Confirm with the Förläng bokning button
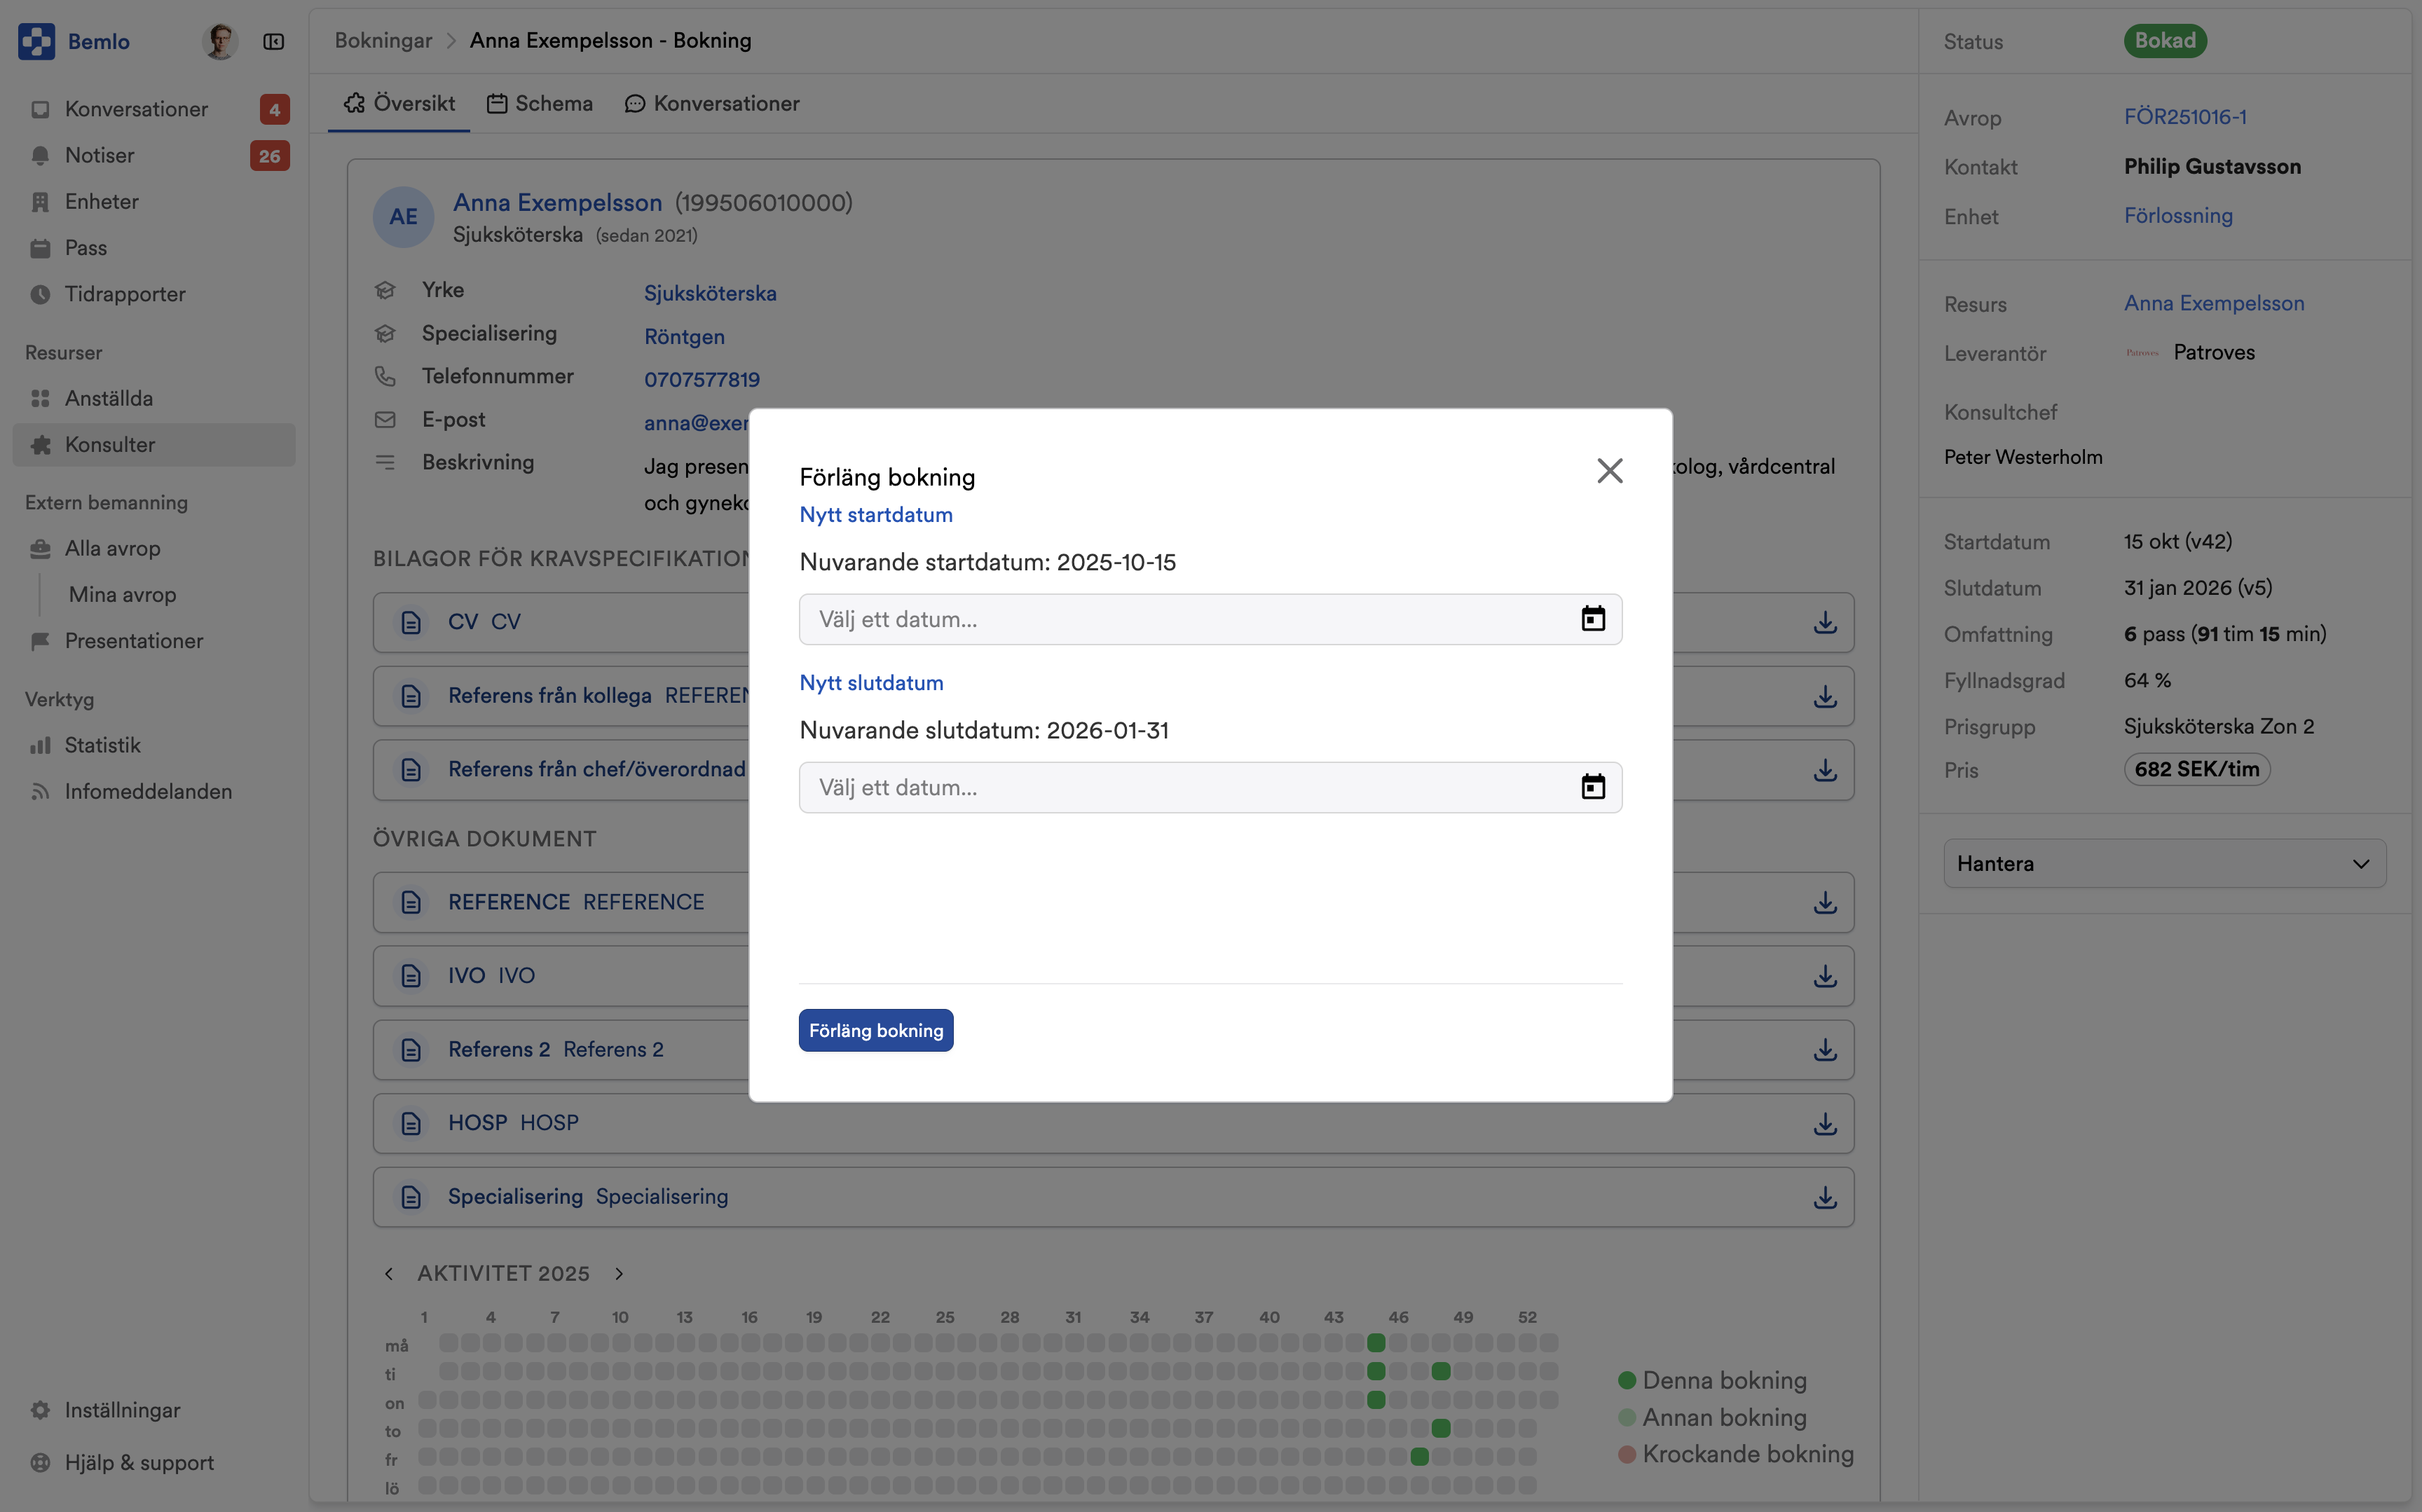This screenshot has width=2422, height=1512. coord(876,1030)
